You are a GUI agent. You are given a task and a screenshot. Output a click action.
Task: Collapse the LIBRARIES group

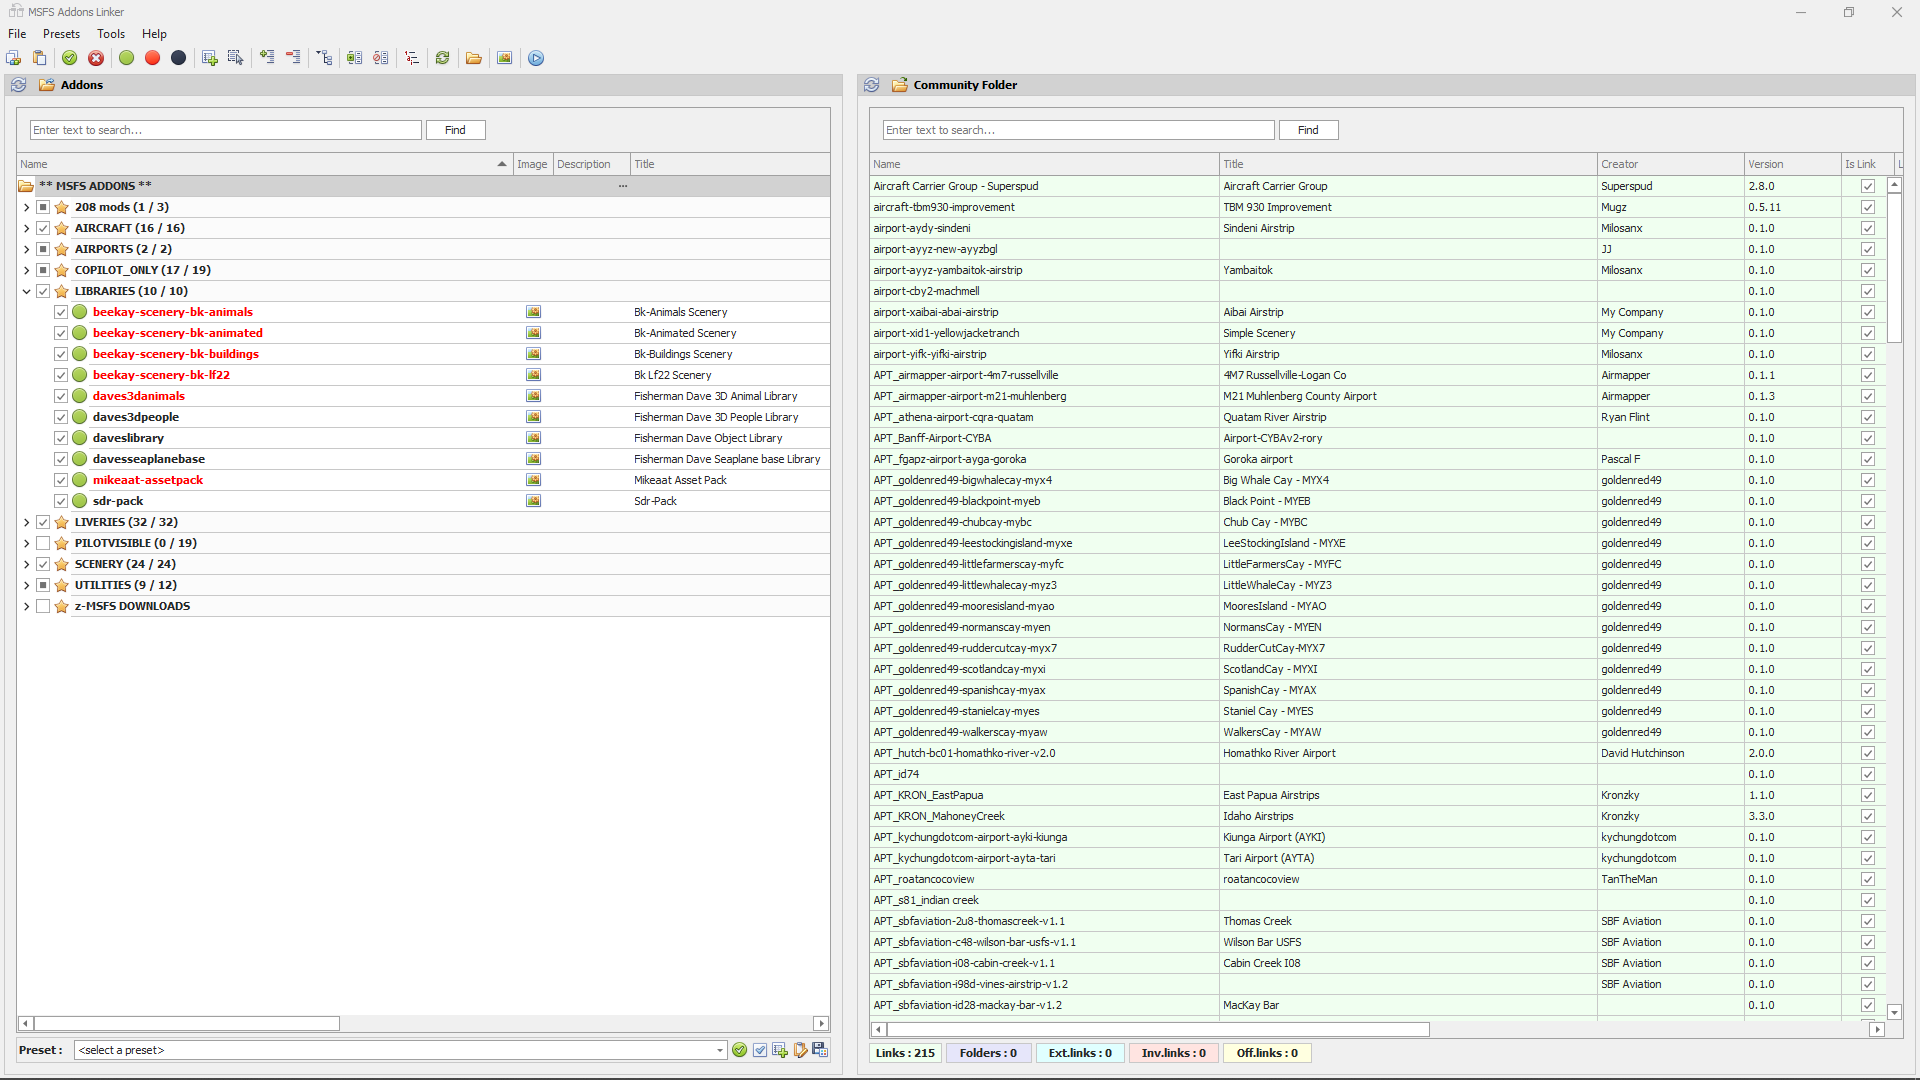point(26,291)
